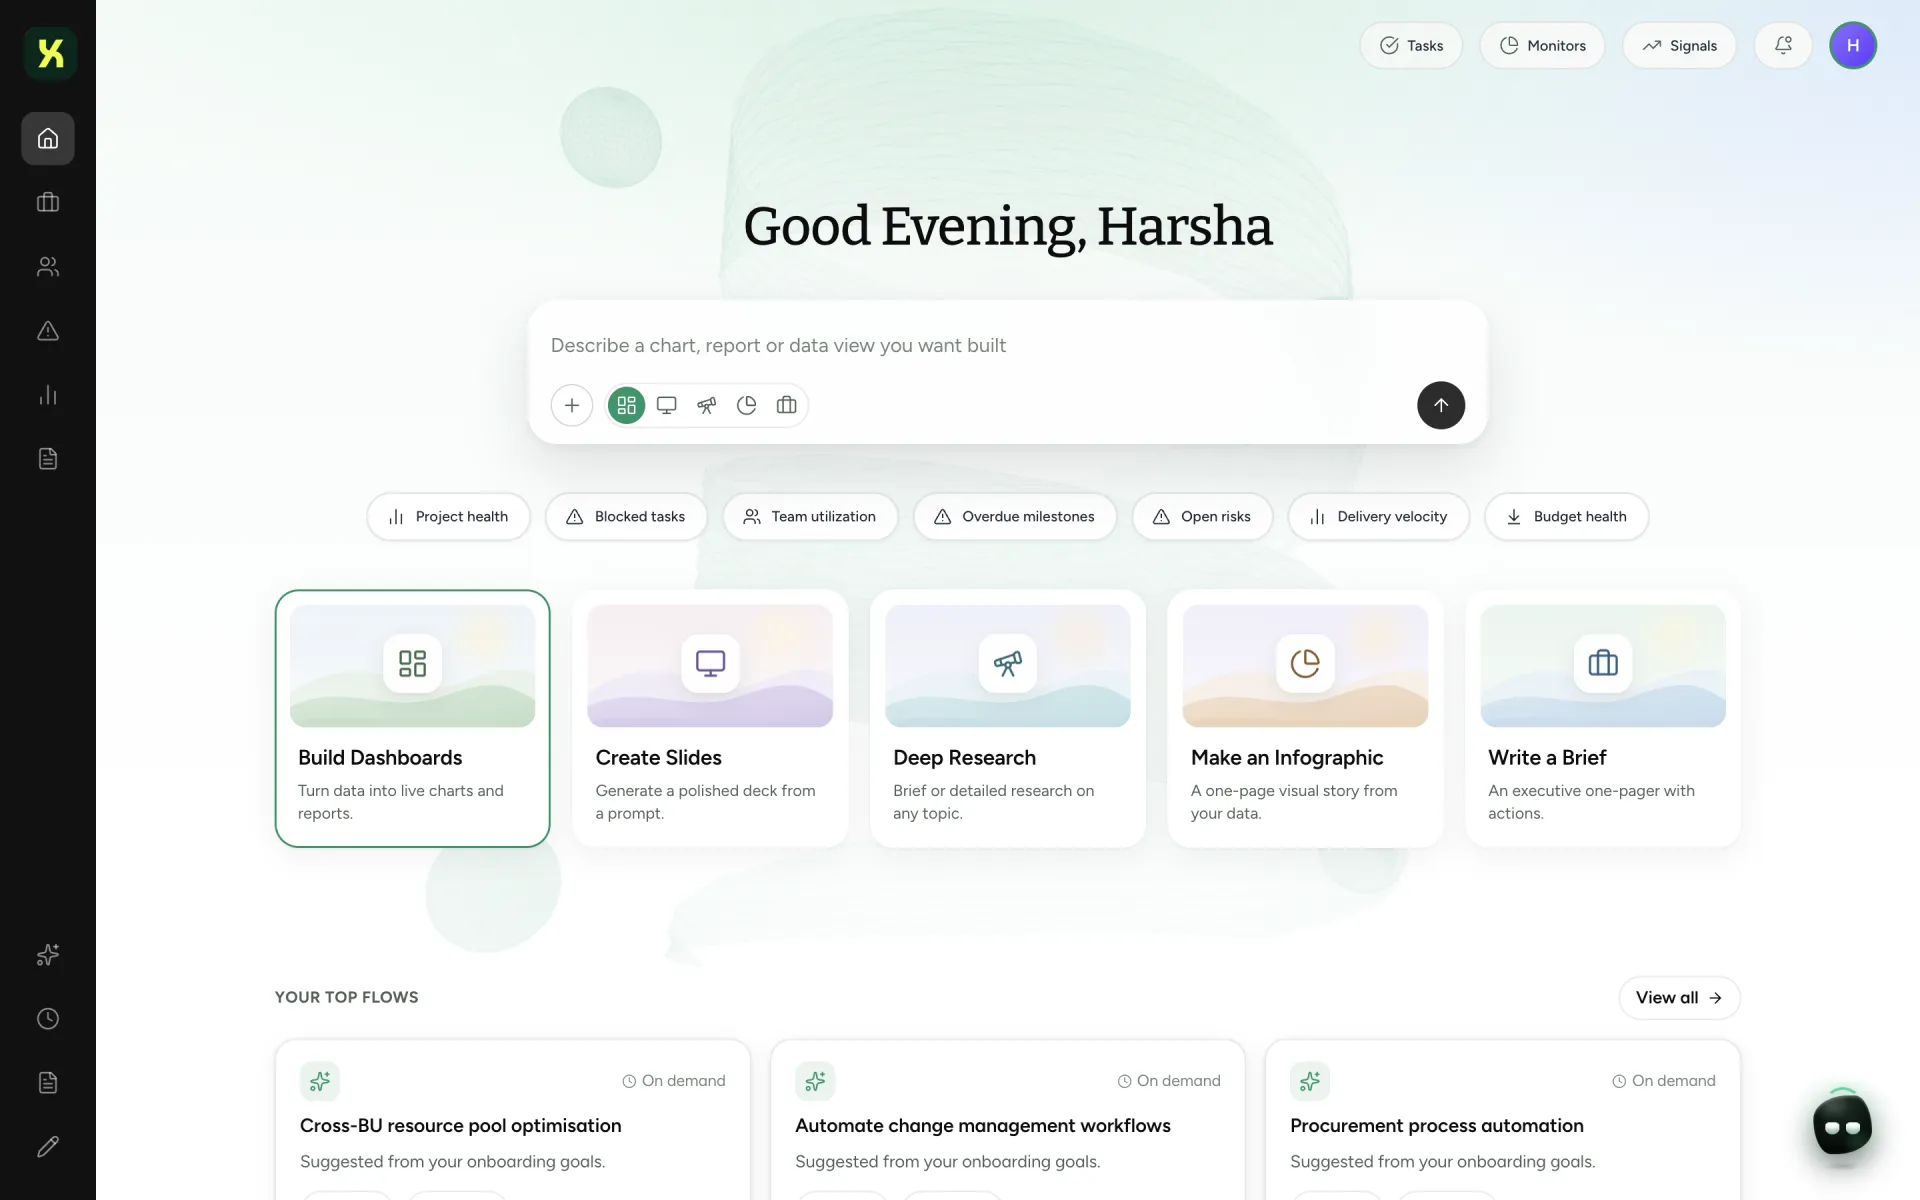Select the dashboard mode icon in prompt bar

point(627,405)
